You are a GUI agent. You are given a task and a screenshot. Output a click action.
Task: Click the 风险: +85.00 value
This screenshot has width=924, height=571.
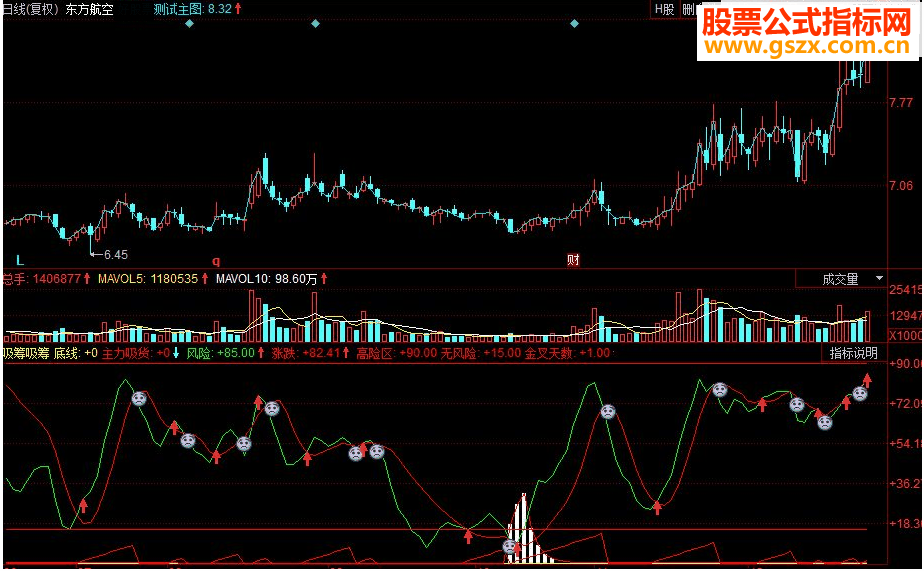point(220,354)
